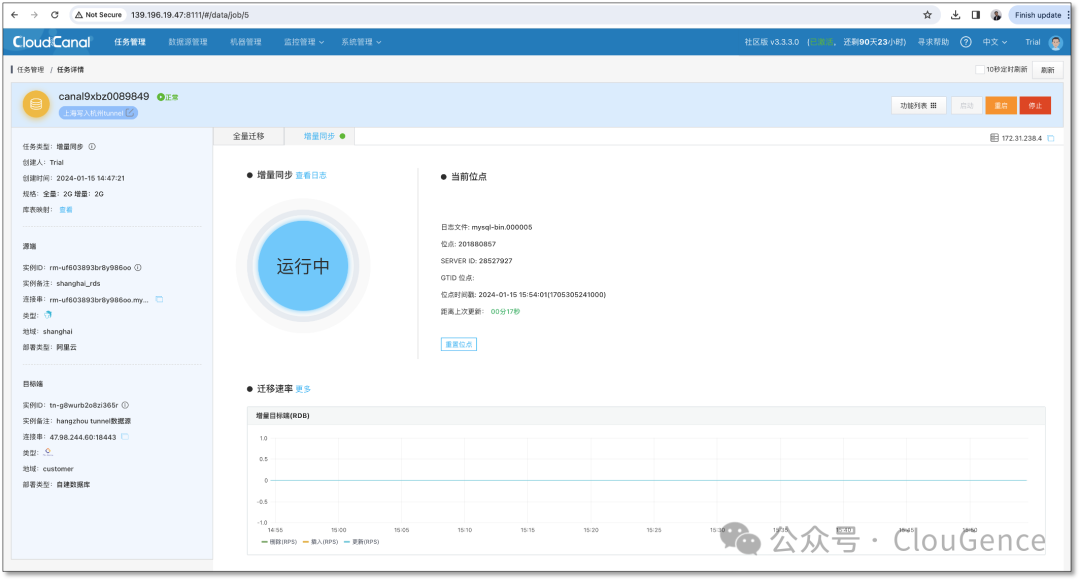Viewport: 1080px width, 583px height.
Task: Click the Trial user avatar
Action: pyautogui.click(x=1055, y=42)
